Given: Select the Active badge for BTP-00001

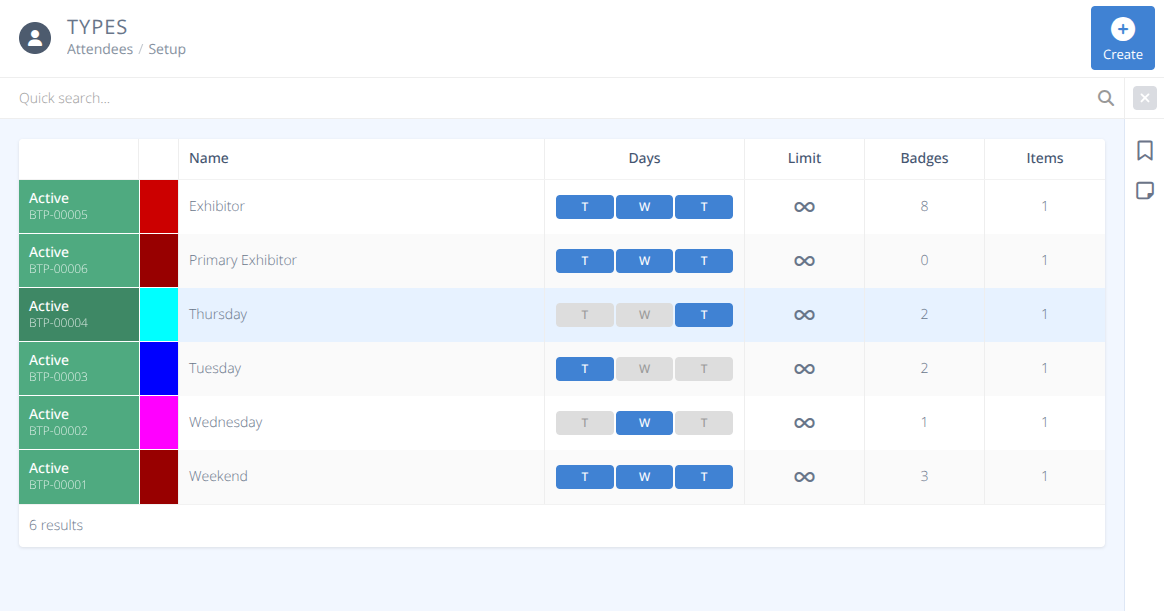Looking at the screenshot, I should pyautogui.click(x=78, y=476).
